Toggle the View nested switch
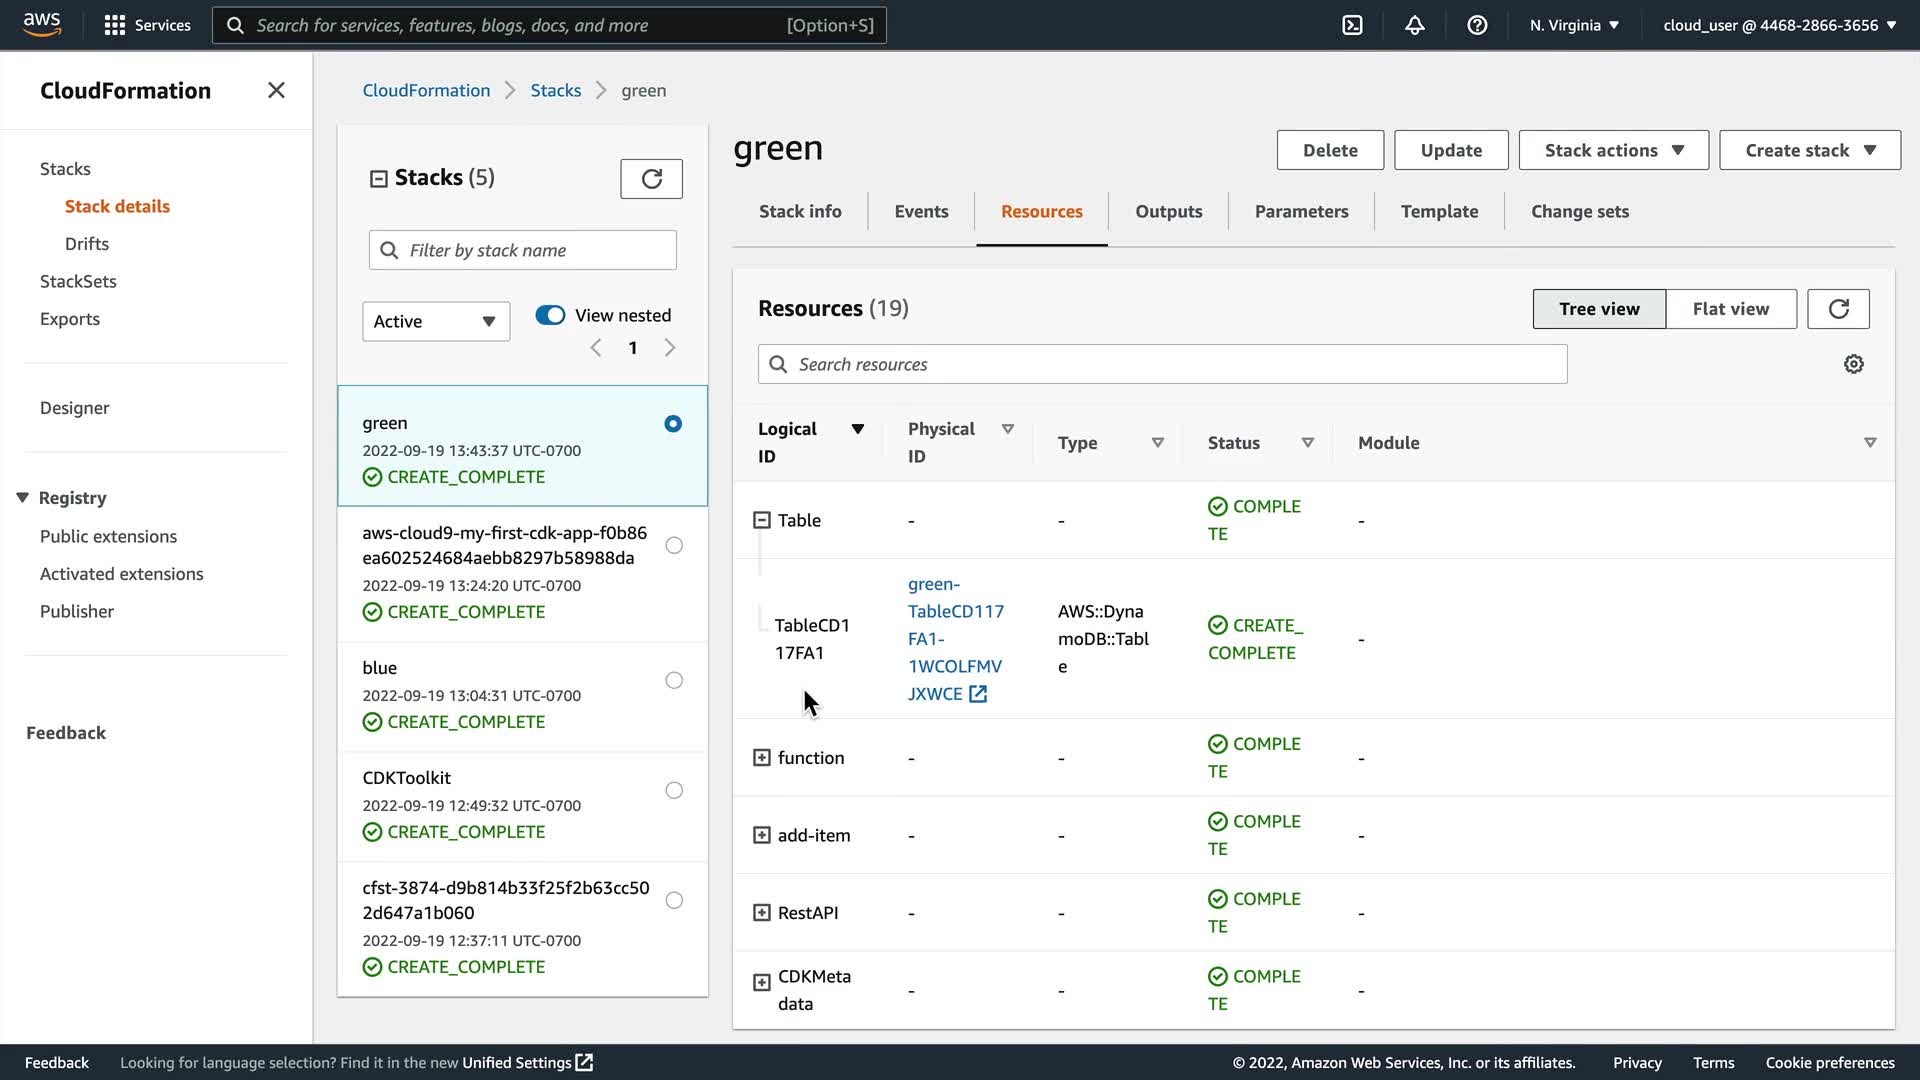1920x1080 pixels. (550, 315)
